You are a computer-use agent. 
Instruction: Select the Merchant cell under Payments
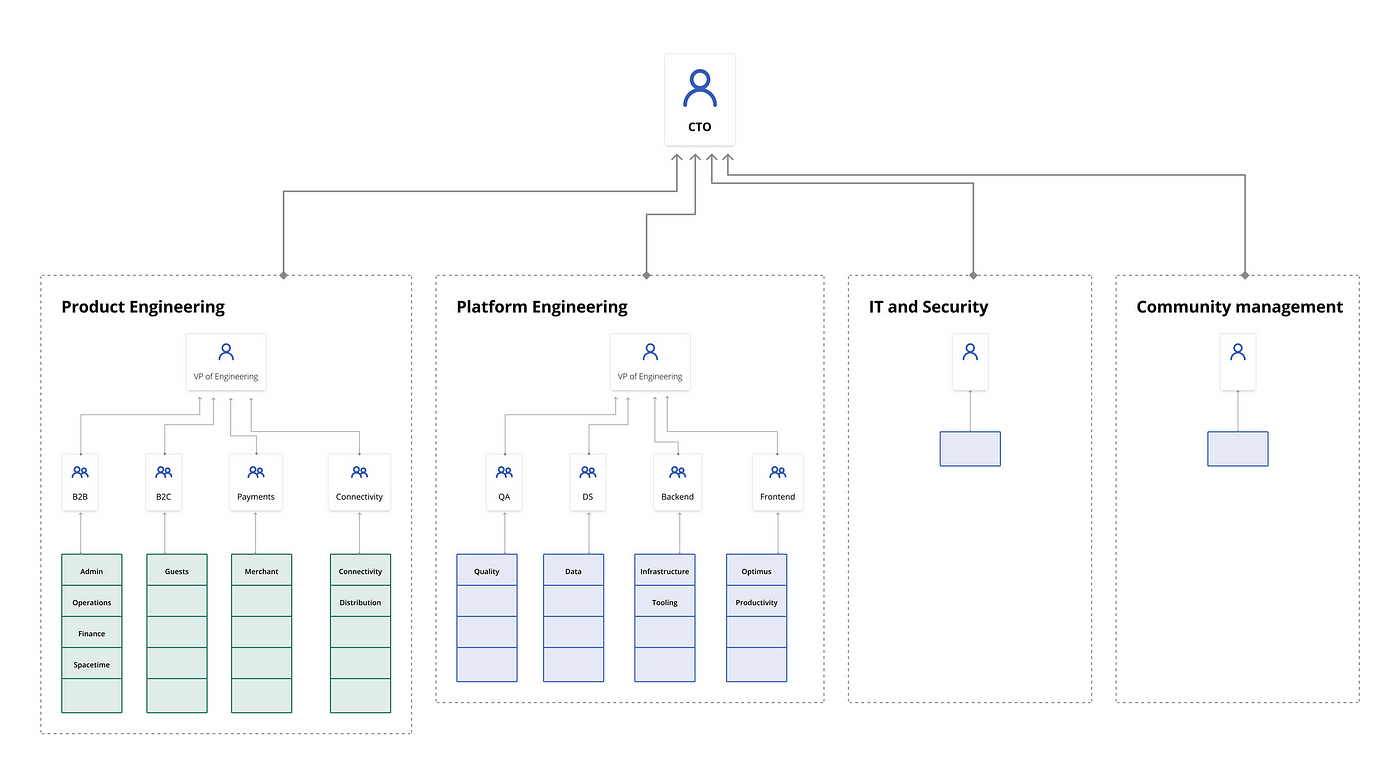point(261,571)
